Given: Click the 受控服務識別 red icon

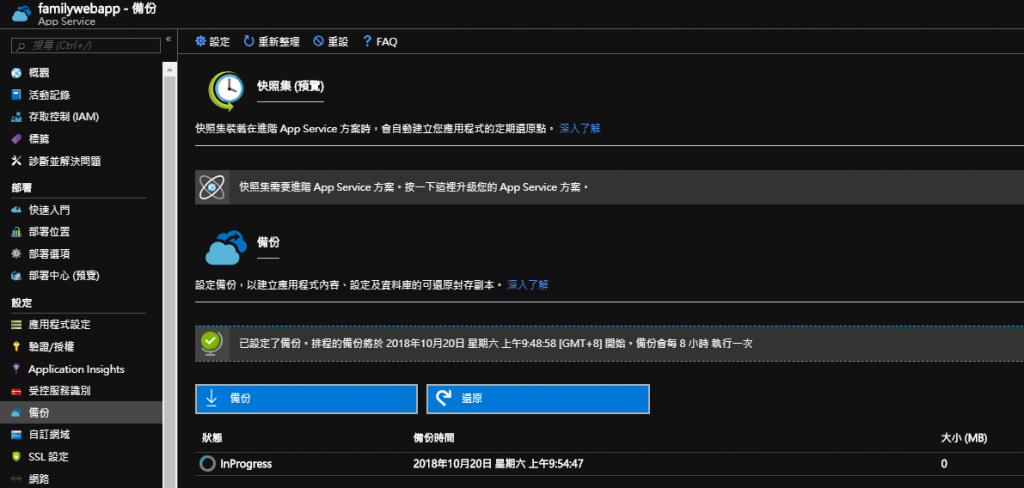Looking at the screenshot, I should point(16,391).
